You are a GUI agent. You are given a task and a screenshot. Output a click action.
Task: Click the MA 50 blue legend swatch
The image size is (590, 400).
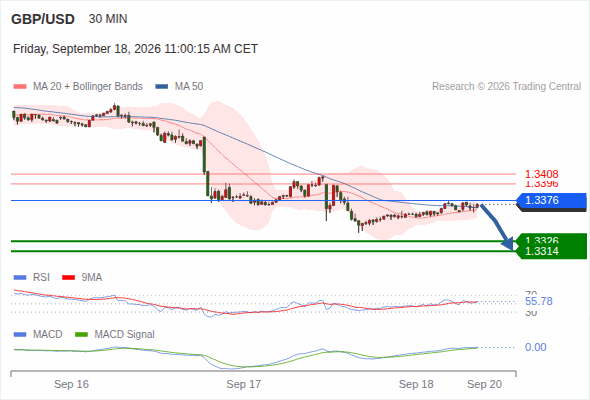pos(162,87)
